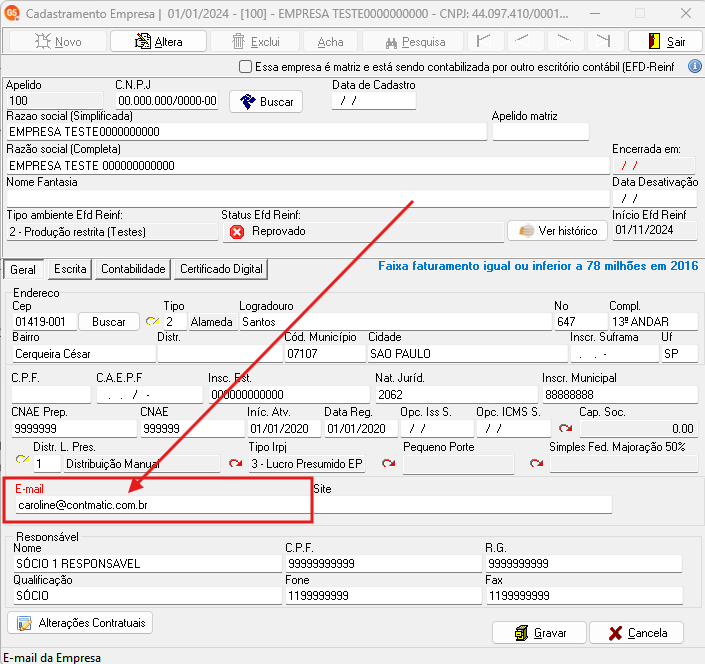Click red arrow beside Pequeno Porte
Screen dimensions: 705x664
(x=388, y=463)
